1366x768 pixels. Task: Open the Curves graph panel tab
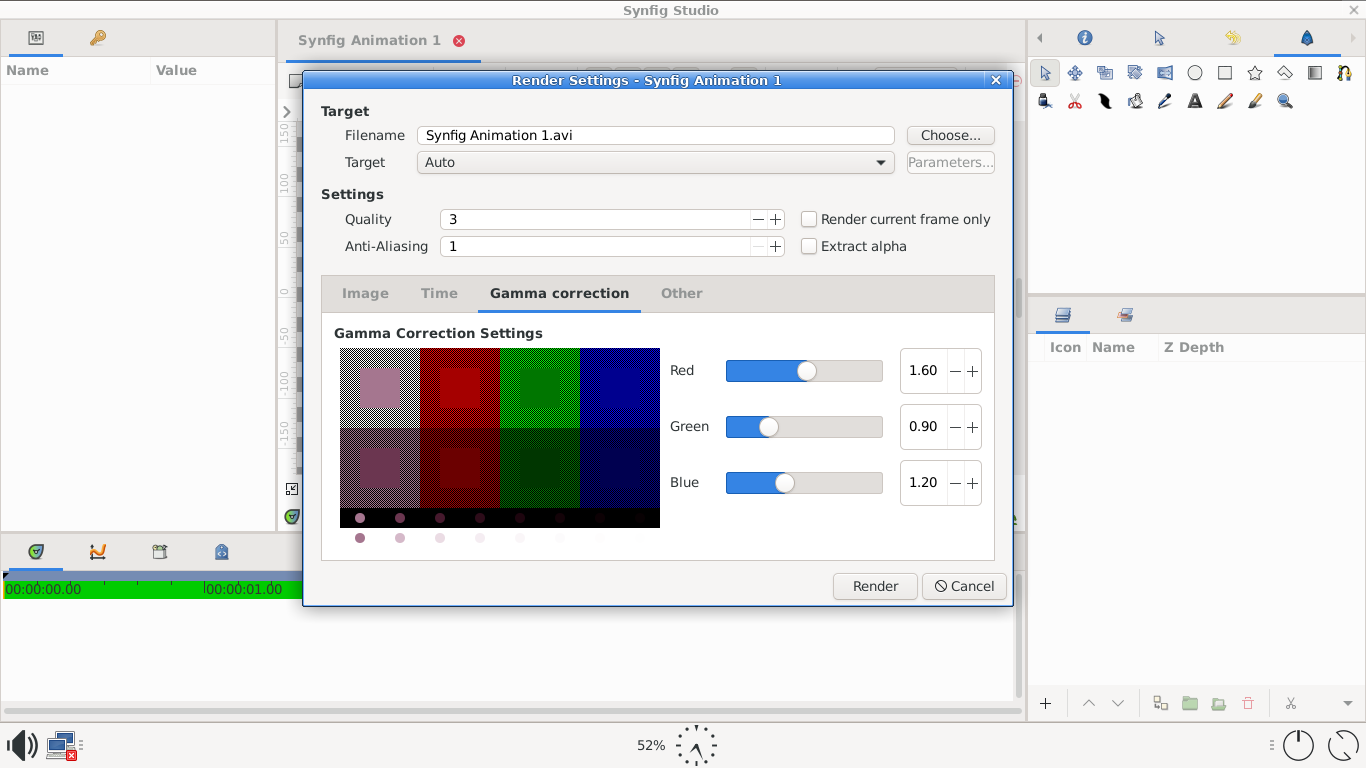click(97, 551)
